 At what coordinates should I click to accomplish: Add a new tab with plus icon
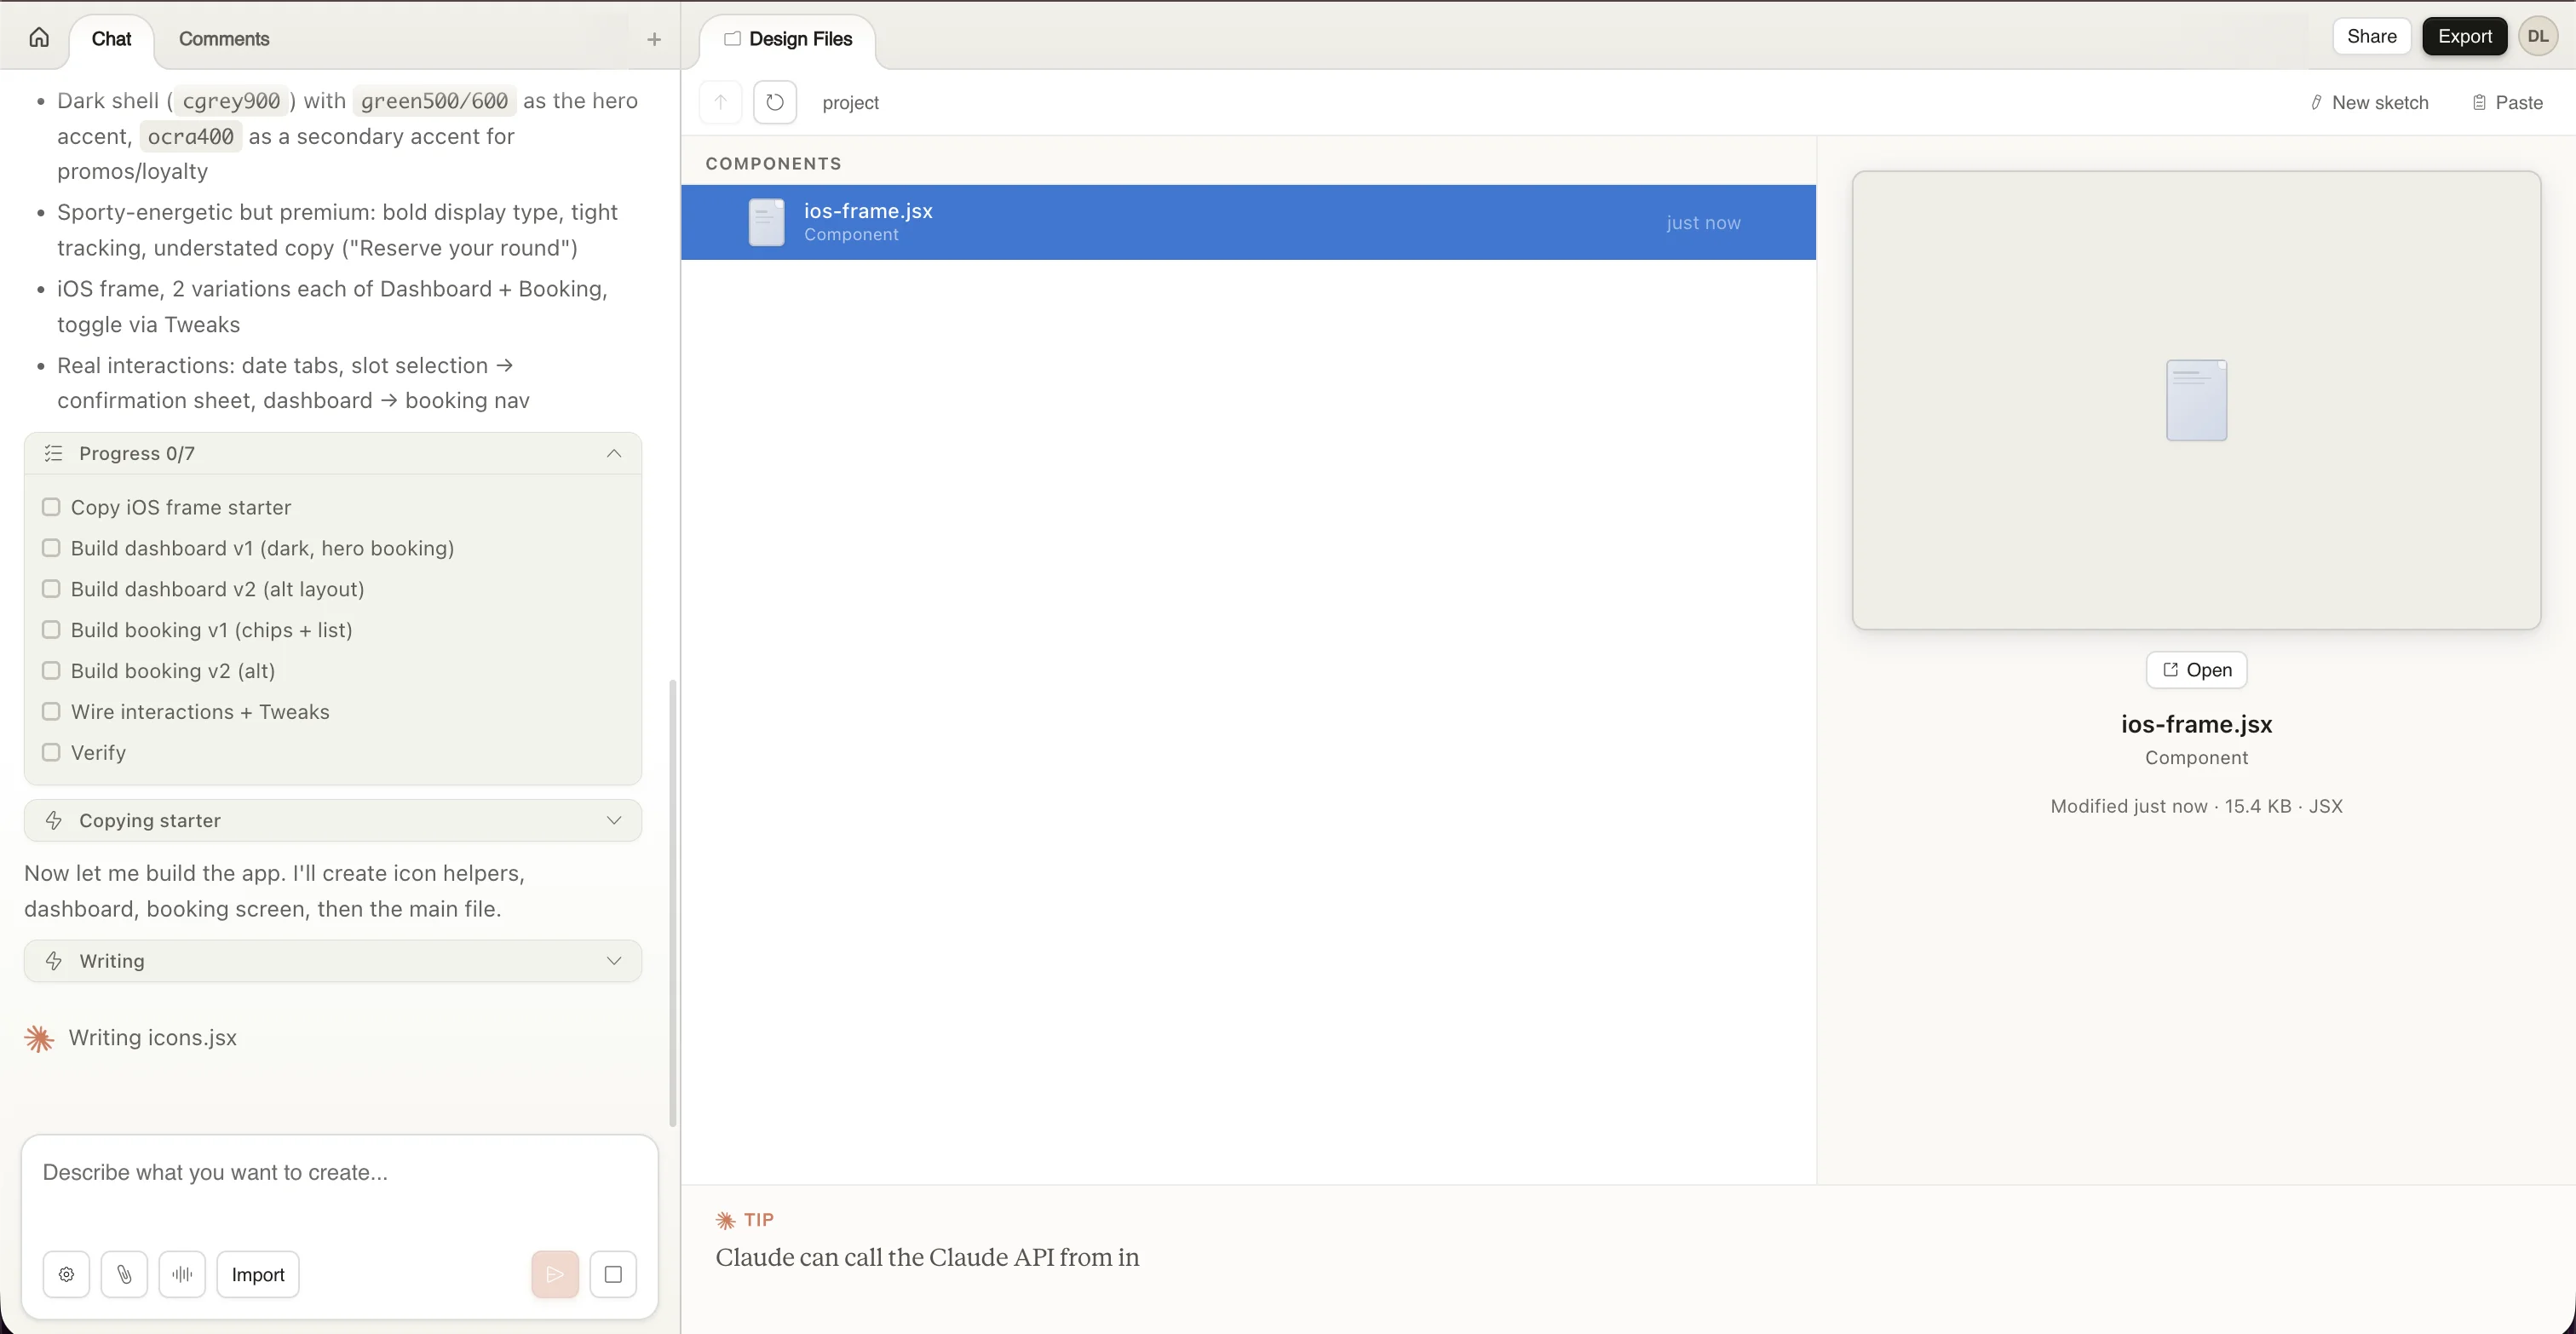click(654, 39)
